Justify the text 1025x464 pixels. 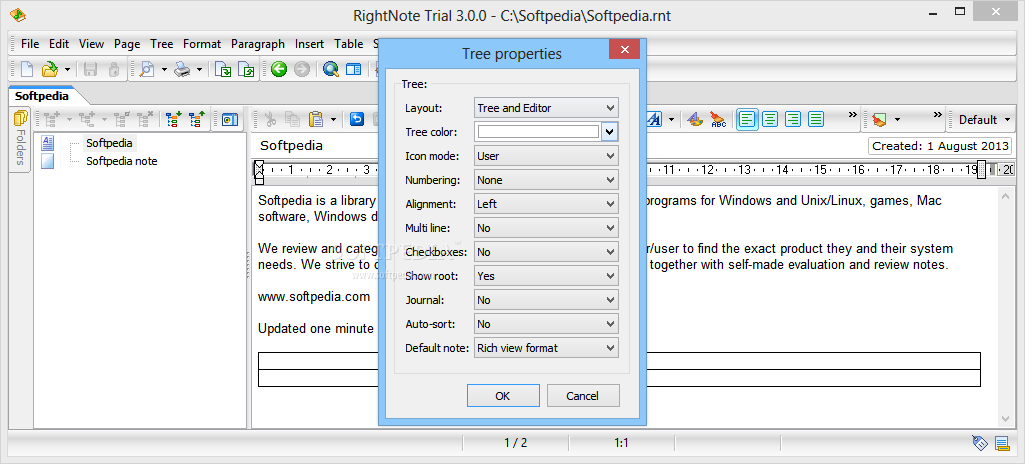click(815, 119)
